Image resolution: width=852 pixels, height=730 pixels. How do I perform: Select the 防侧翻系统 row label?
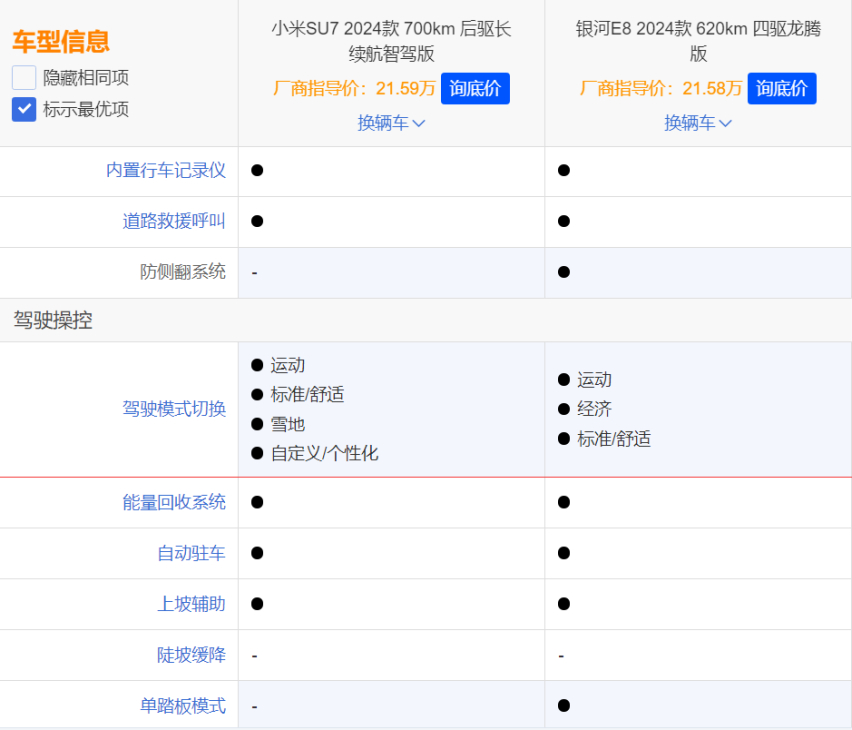click(x=183, y=272)
